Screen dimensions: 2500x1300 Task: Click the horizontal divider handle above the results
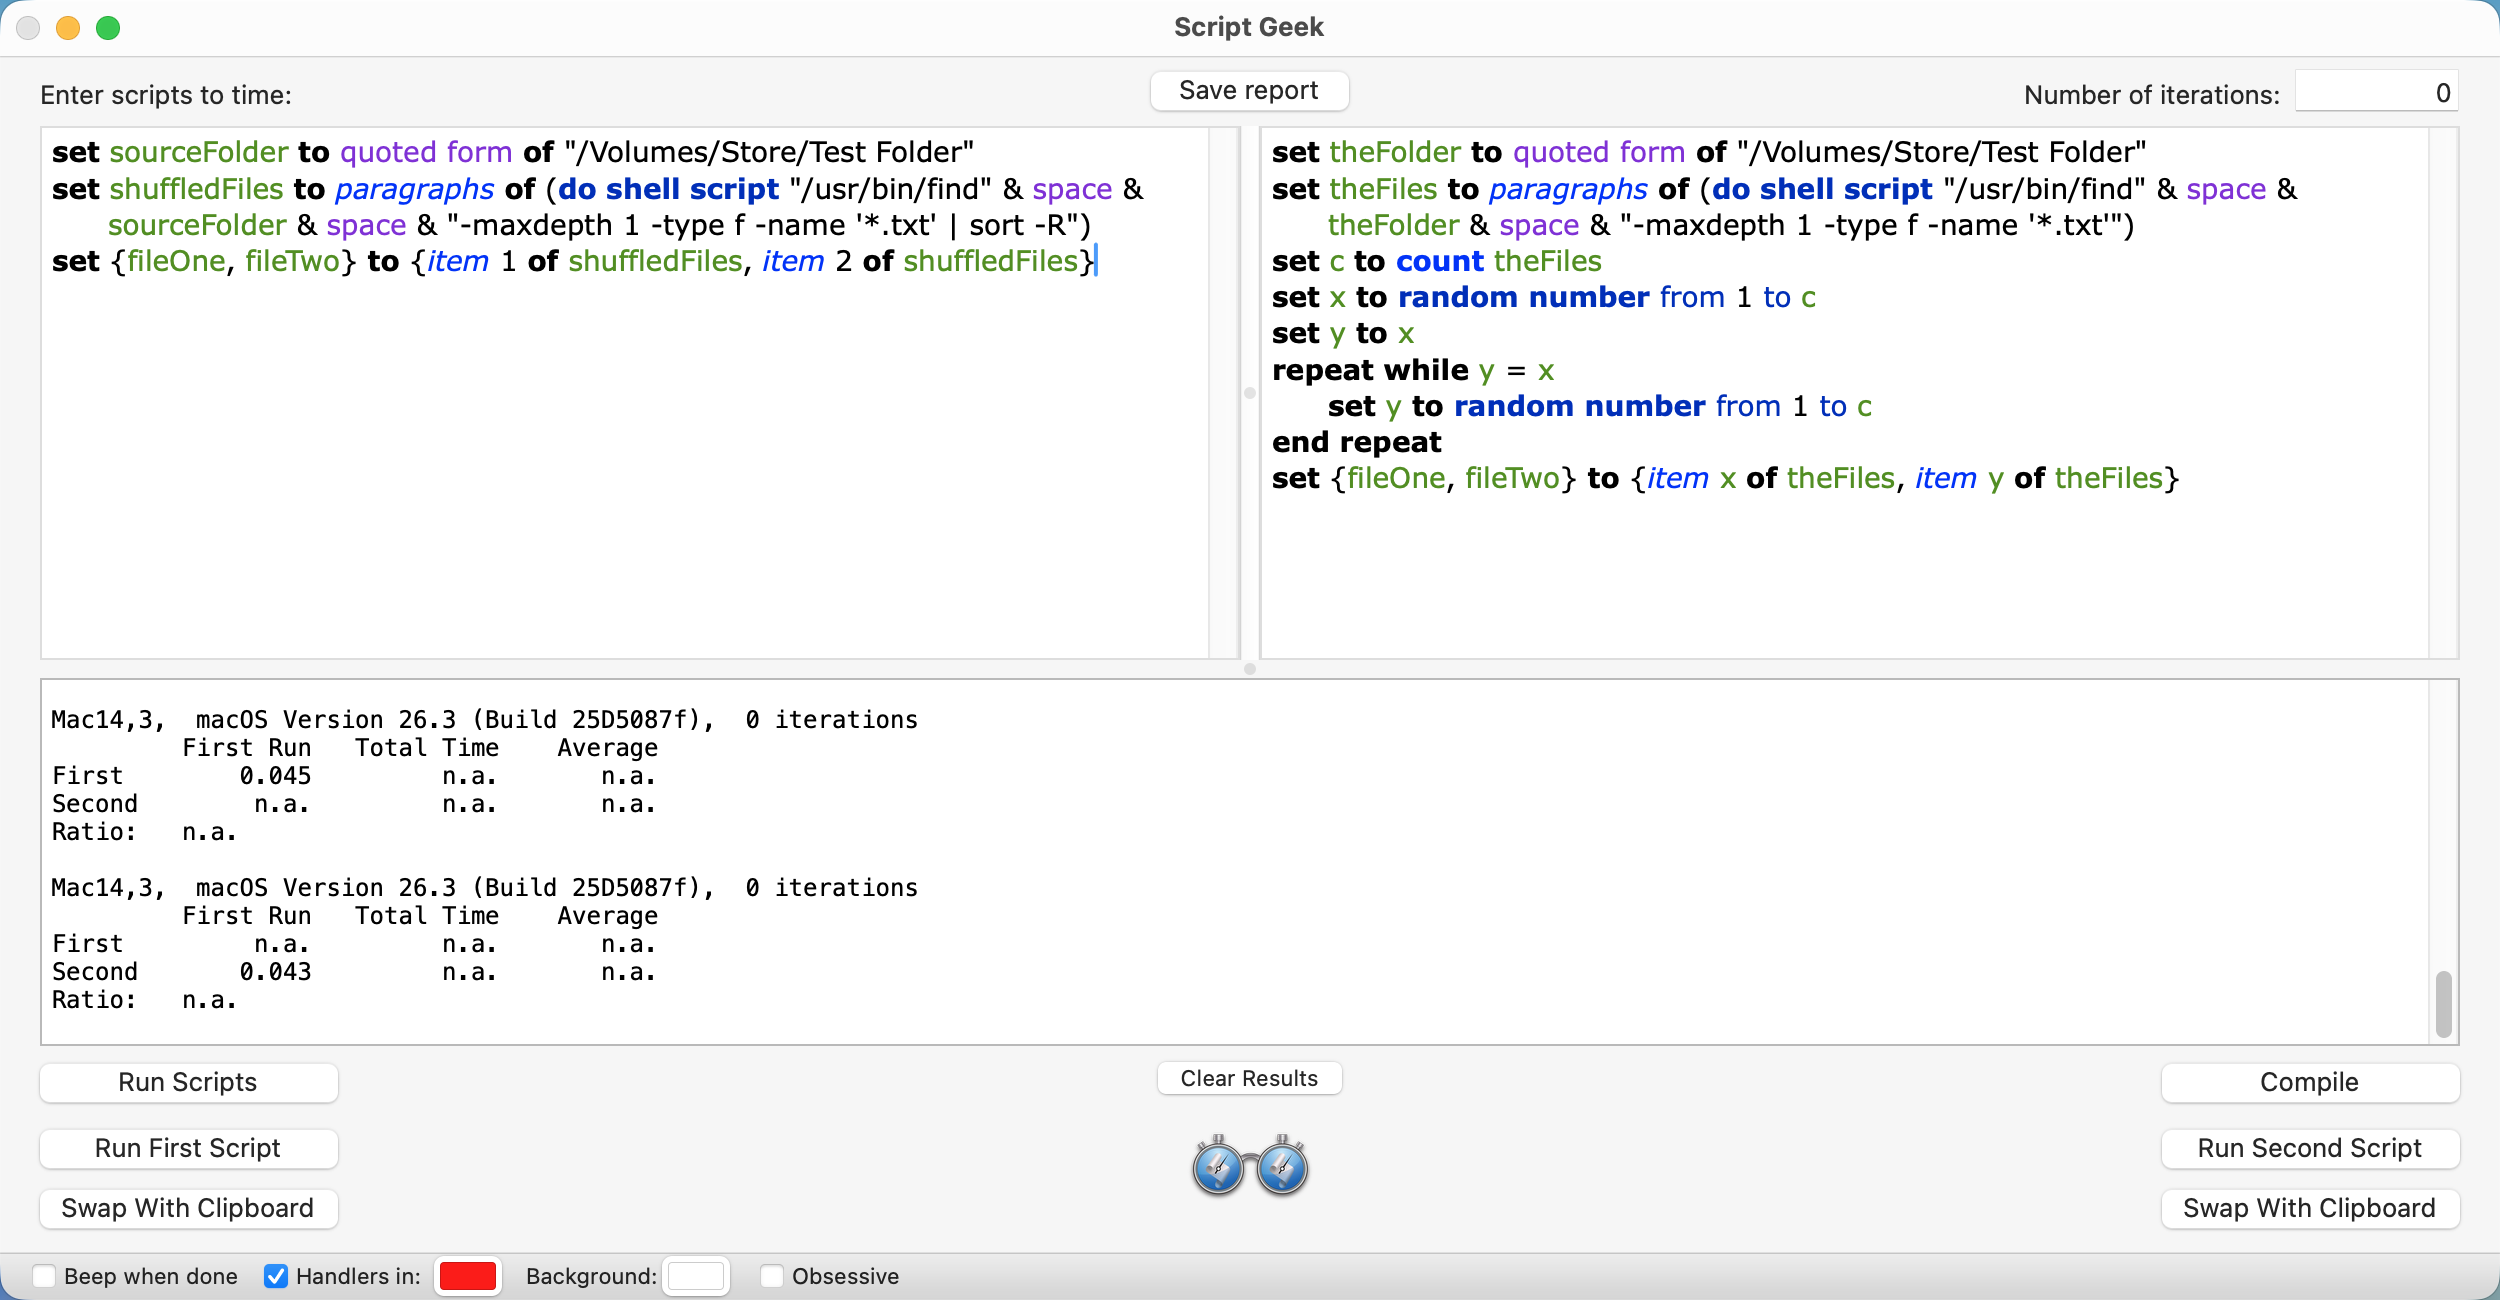pos(1249,669)
